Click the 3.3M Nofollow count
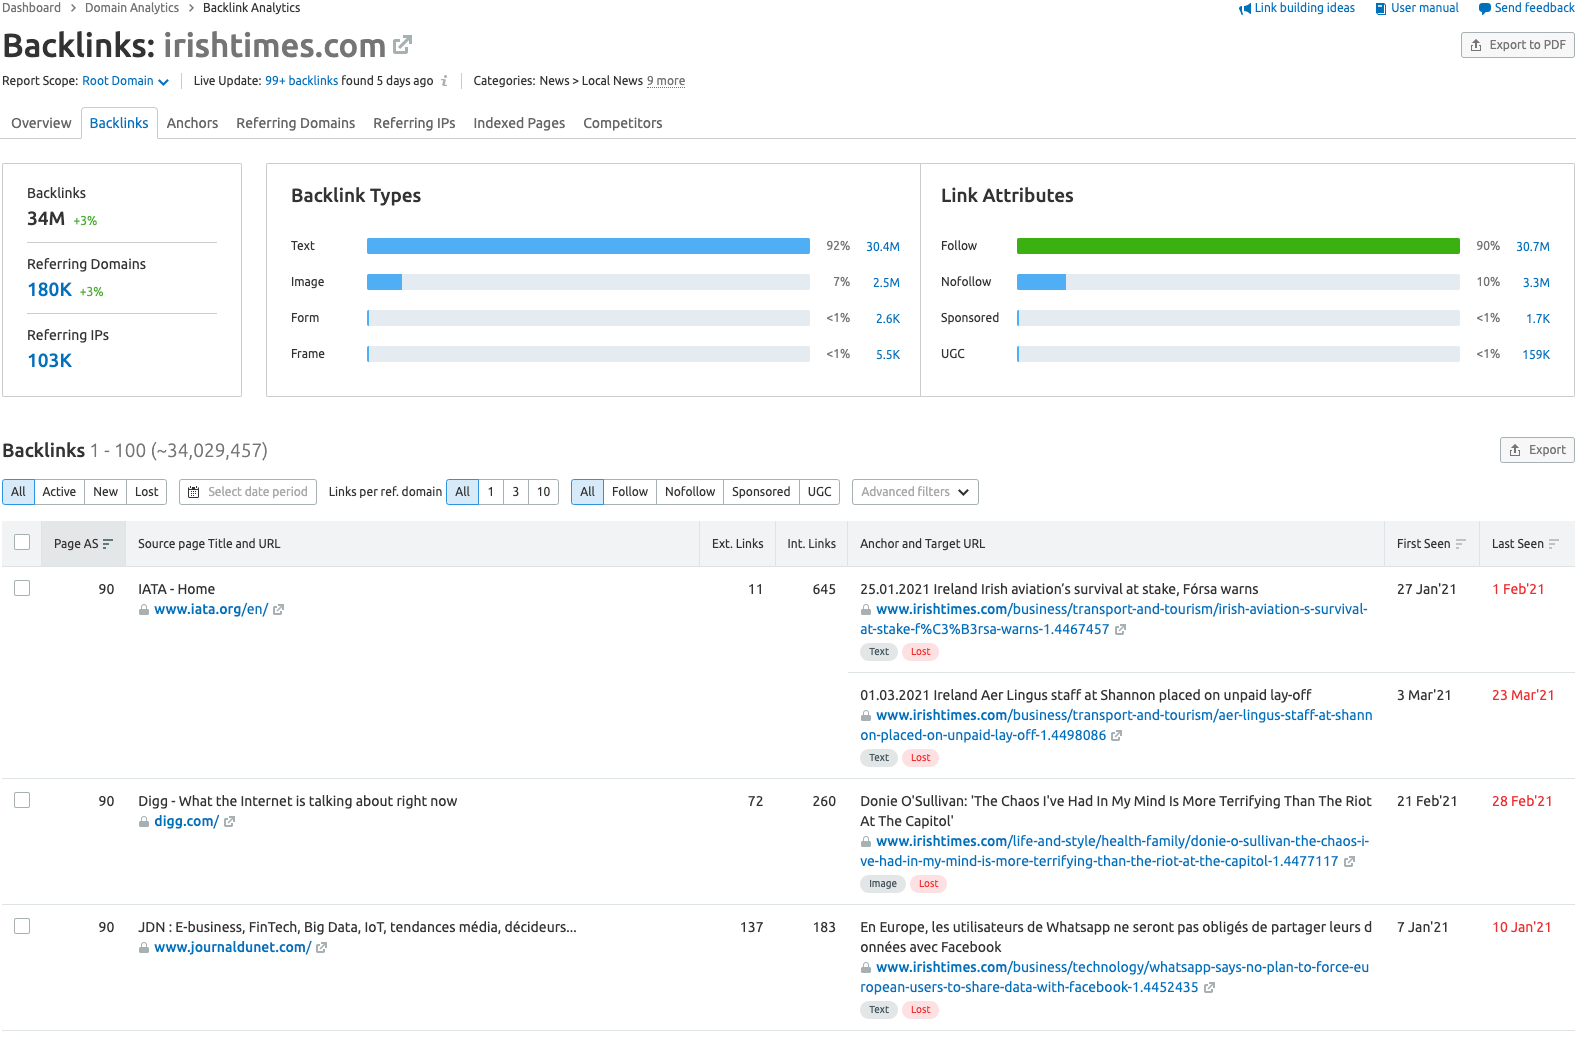The image size is (1576, 1039). click(1536, 283)
